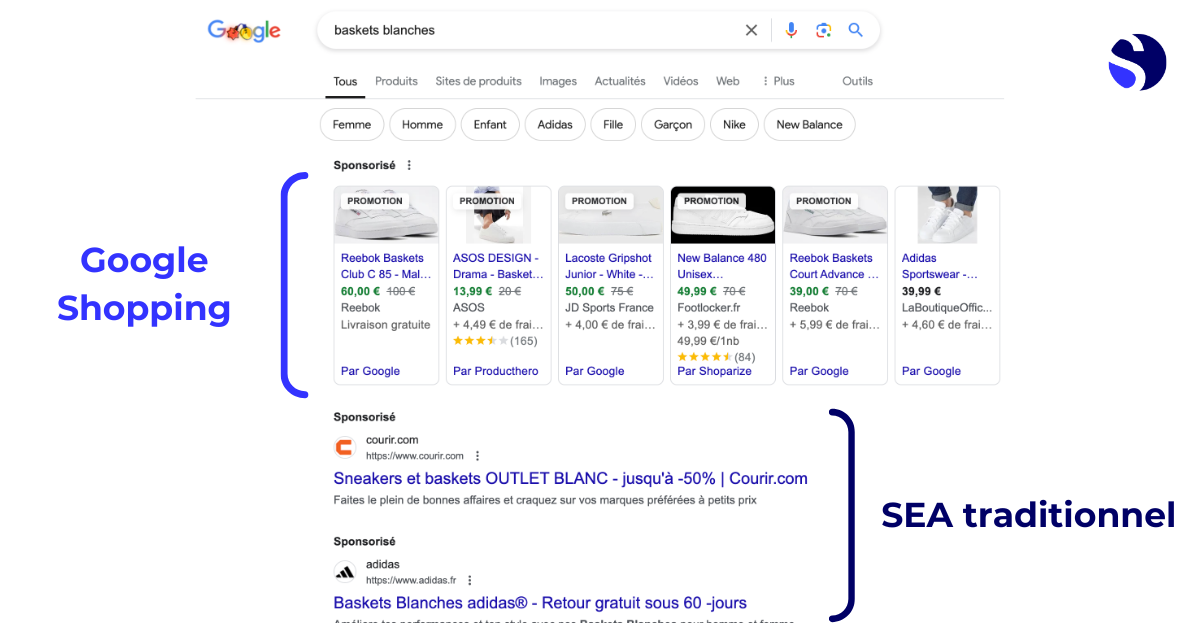
Task: Click the magnifying glass search icon
Action: (855, 30)
